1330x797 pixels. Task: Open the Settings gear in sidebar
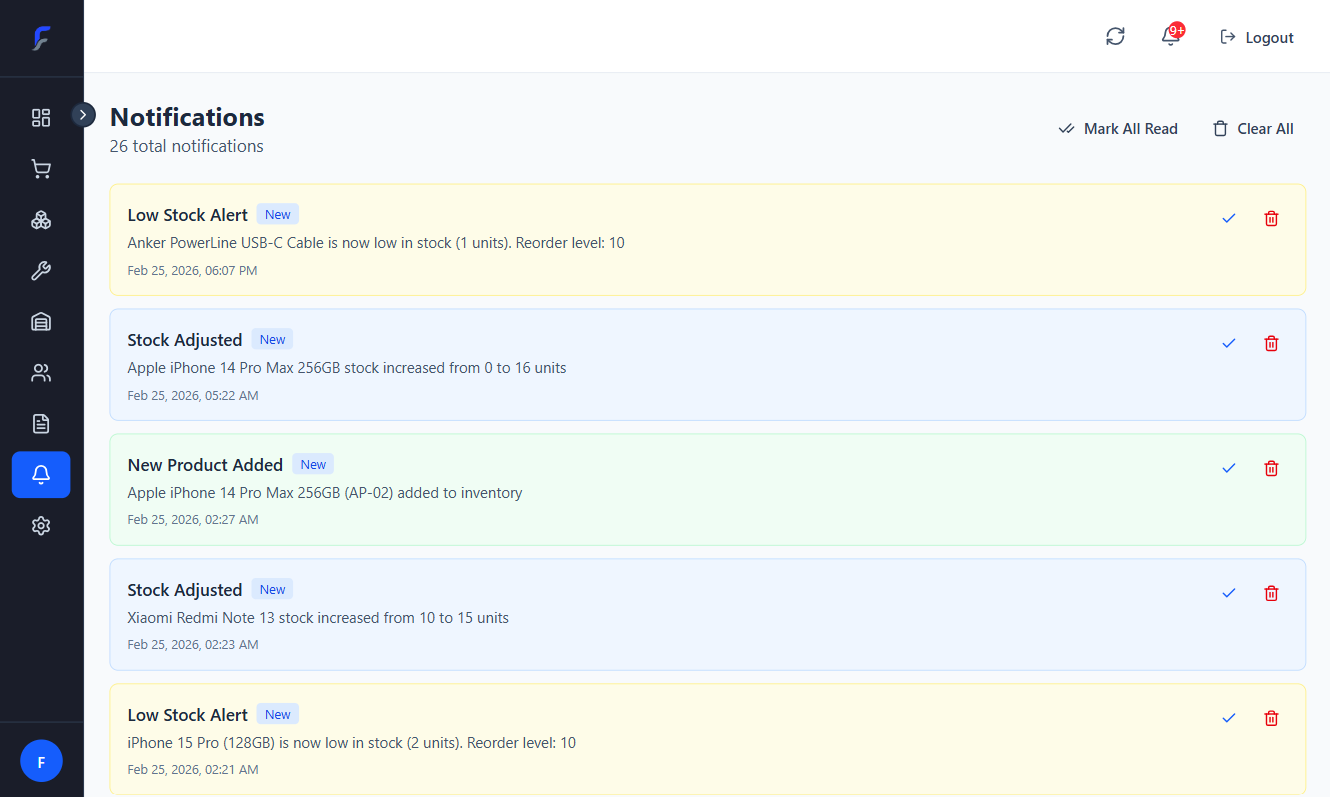[x=41, y=525]
